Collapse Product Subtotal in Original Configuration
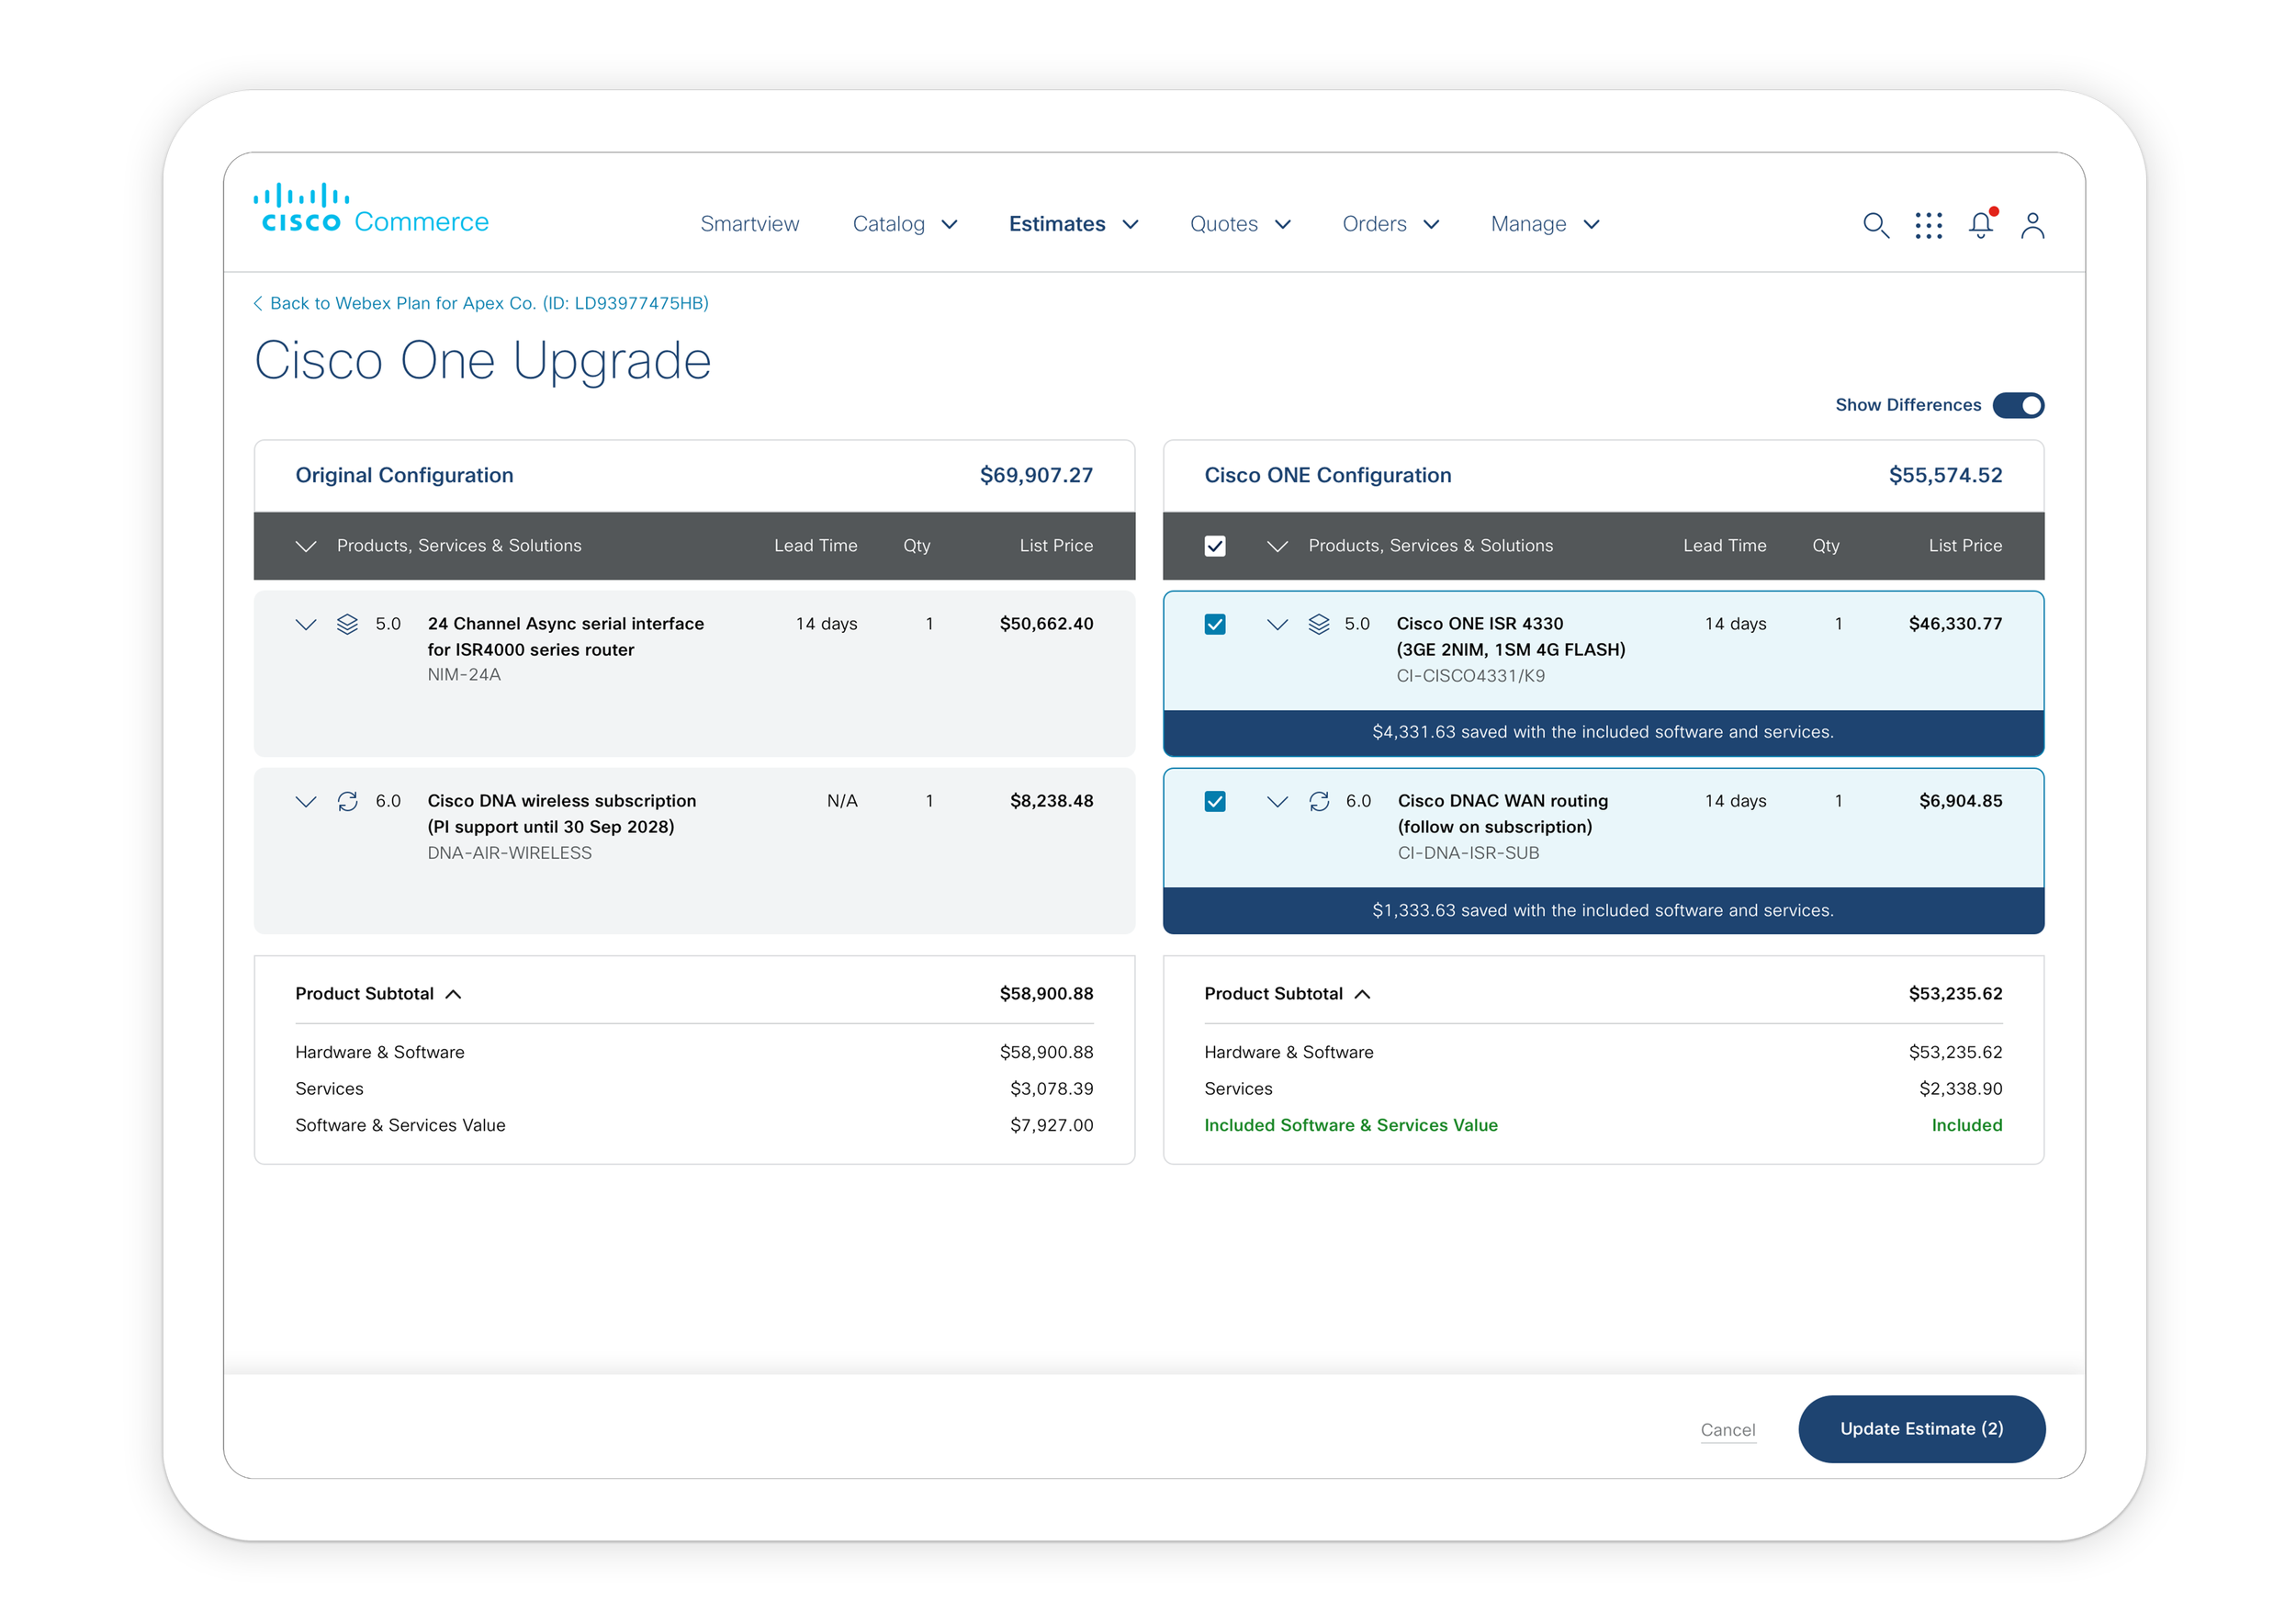 [x=454, y=994]
